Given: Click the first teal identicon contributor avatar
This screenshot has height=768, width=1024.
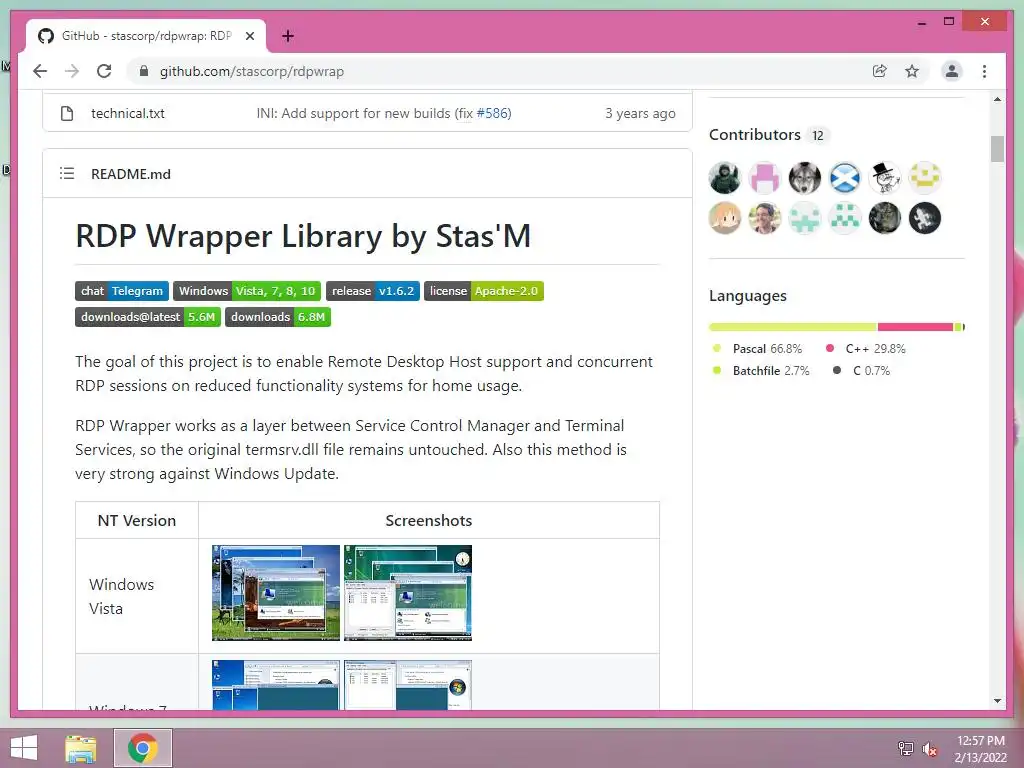Looking at the screenshot, I should [805, 217].
